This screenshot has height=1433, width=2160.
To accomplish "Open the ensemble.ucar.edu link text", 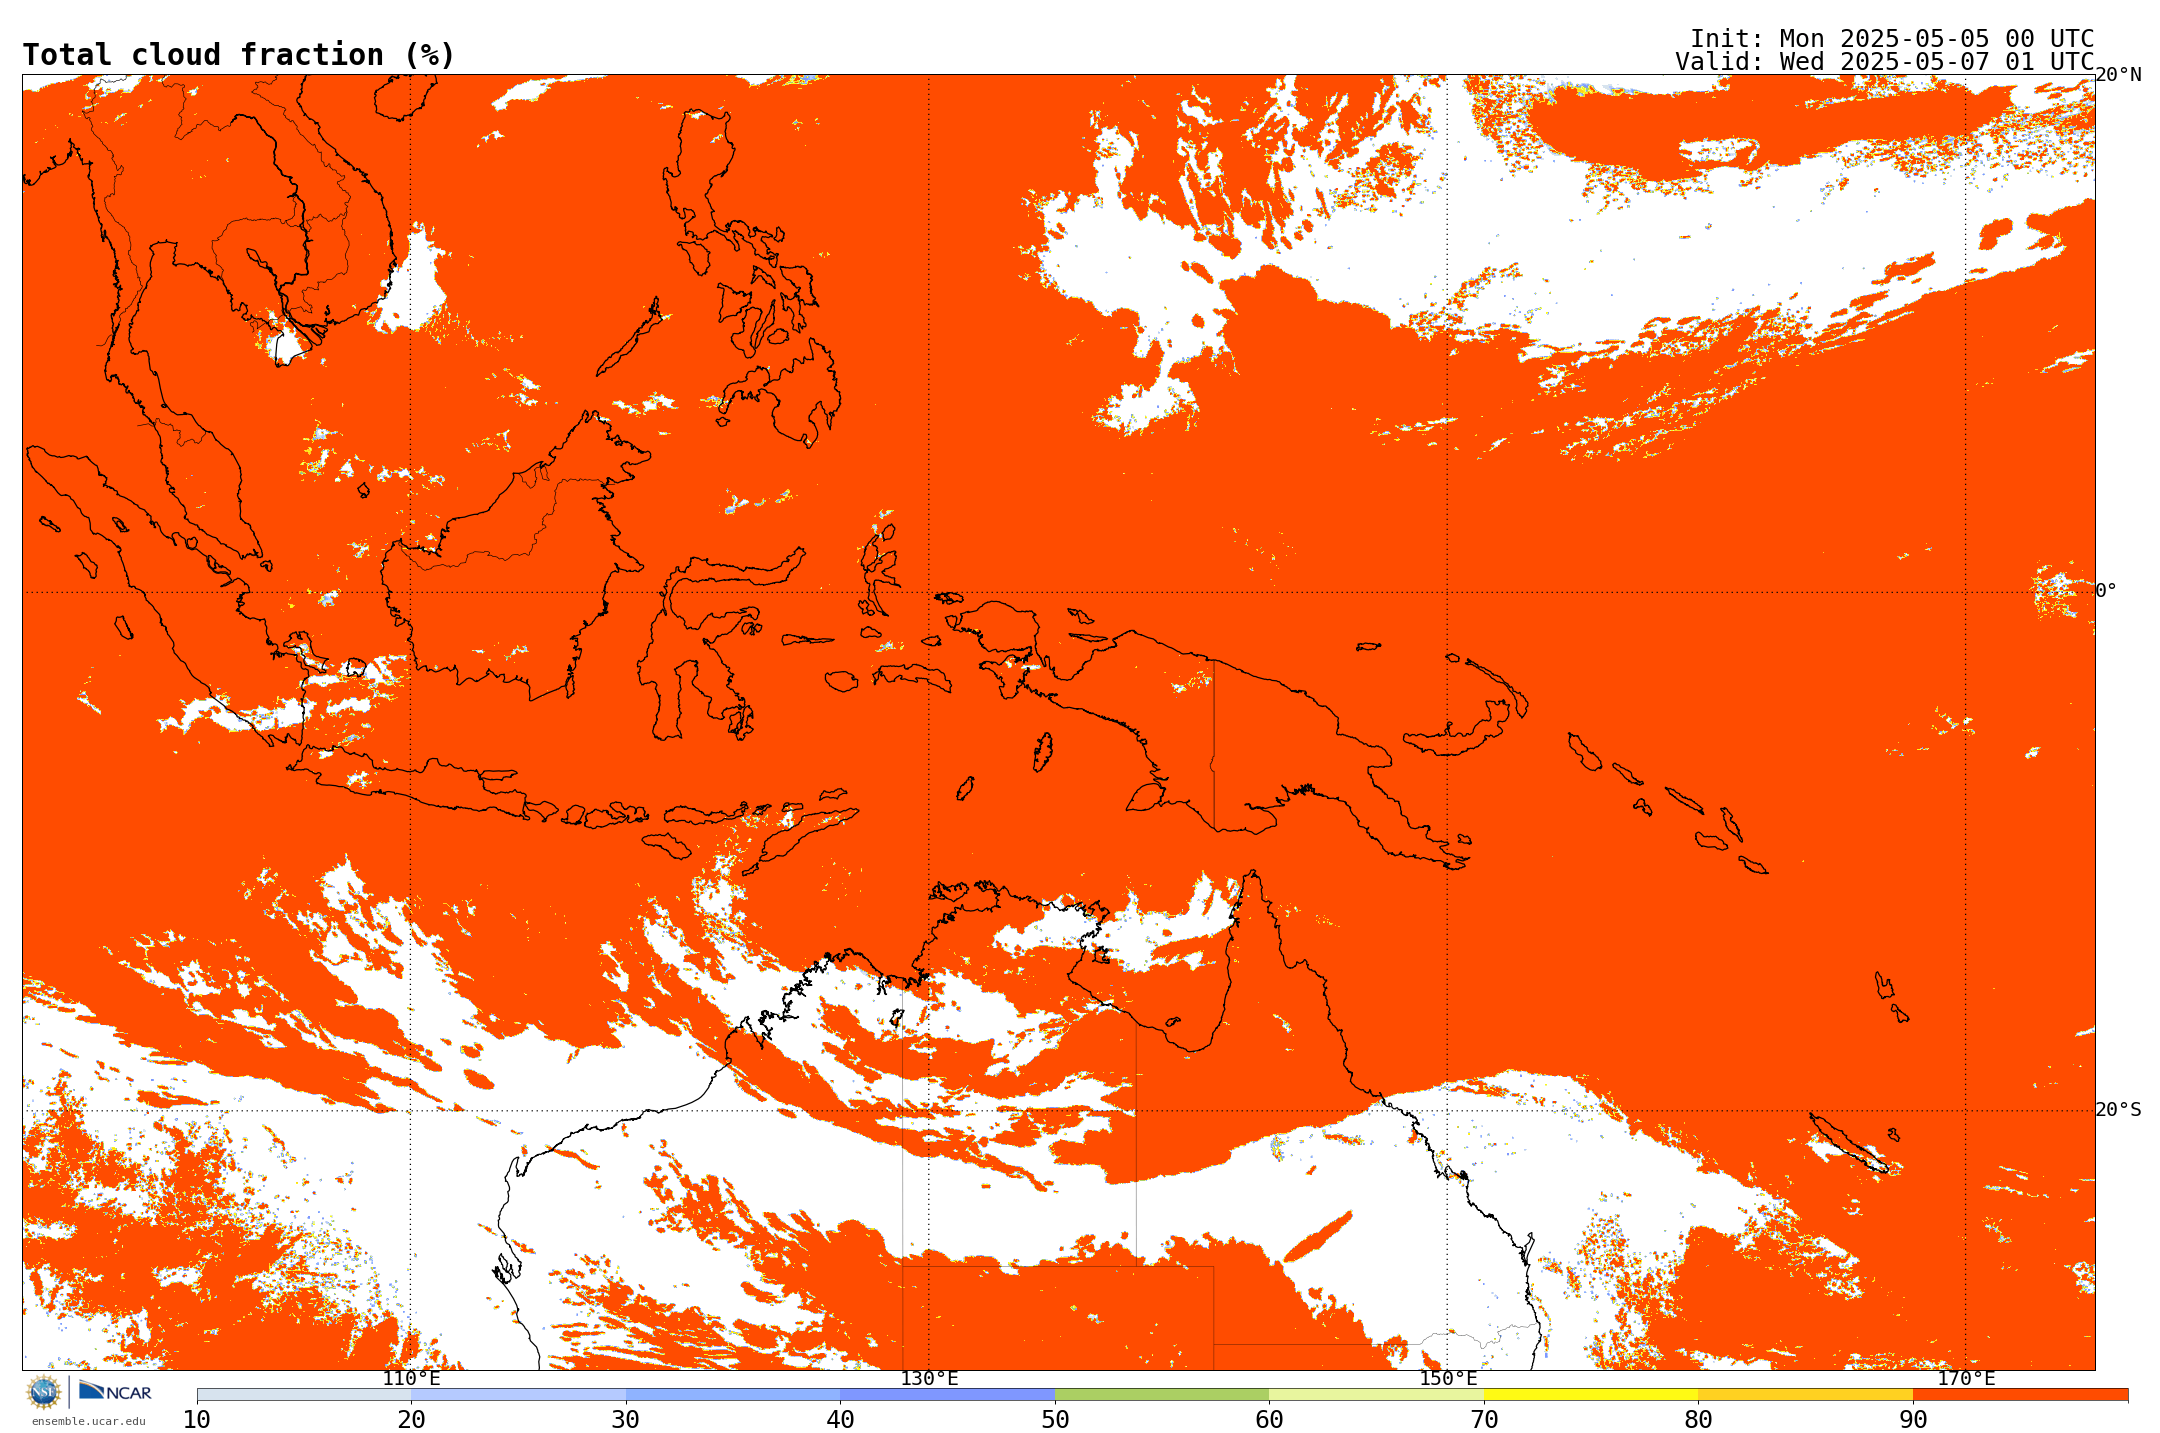I will coord(88,1421).
